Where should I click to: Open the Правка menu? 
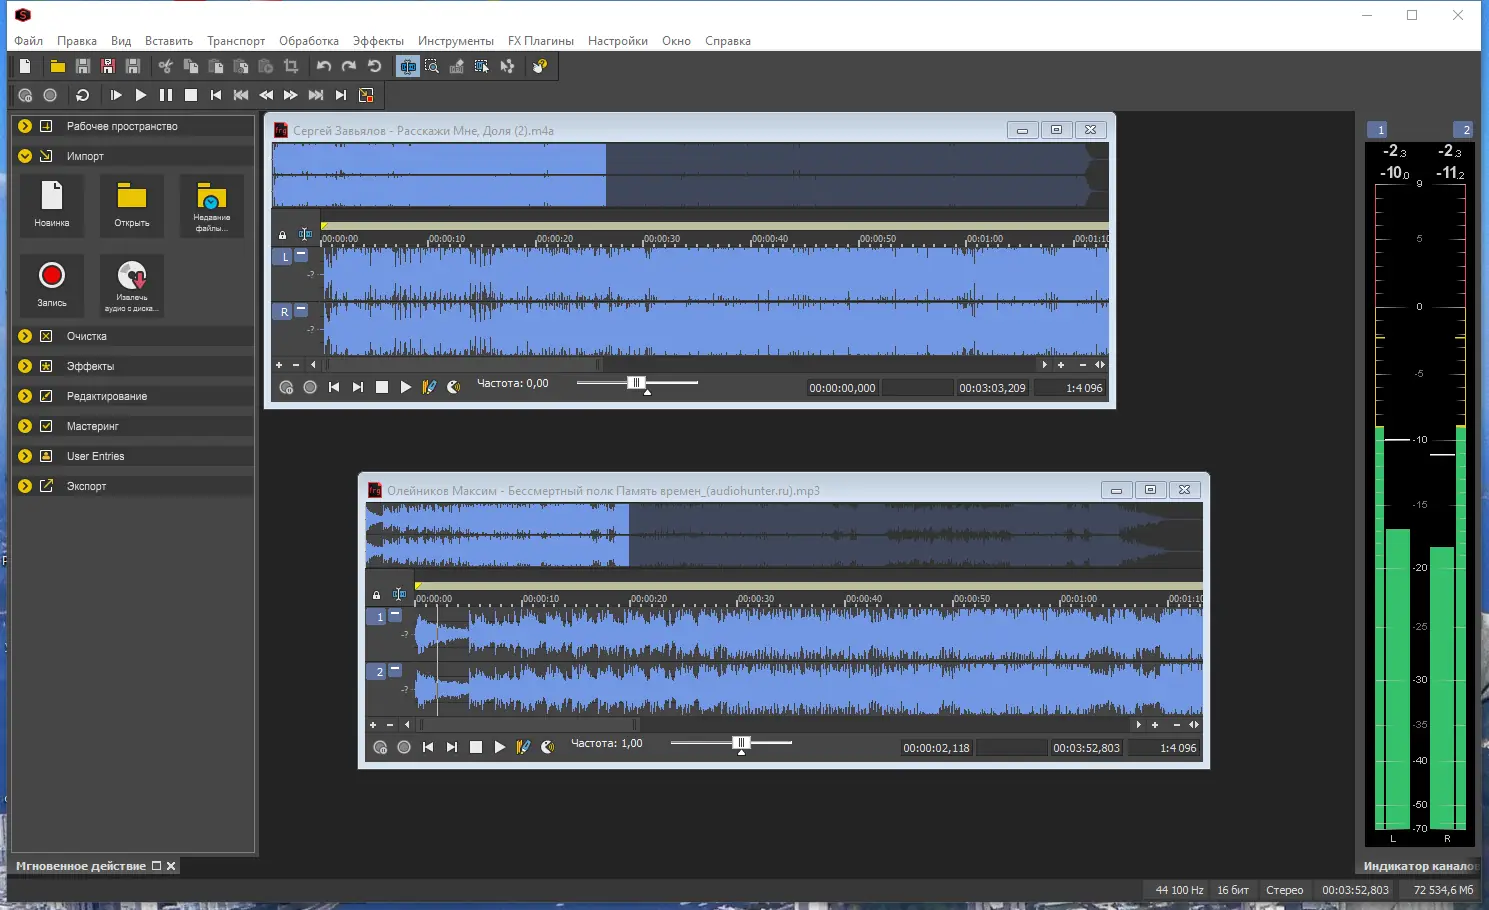[x=77, y=41]
